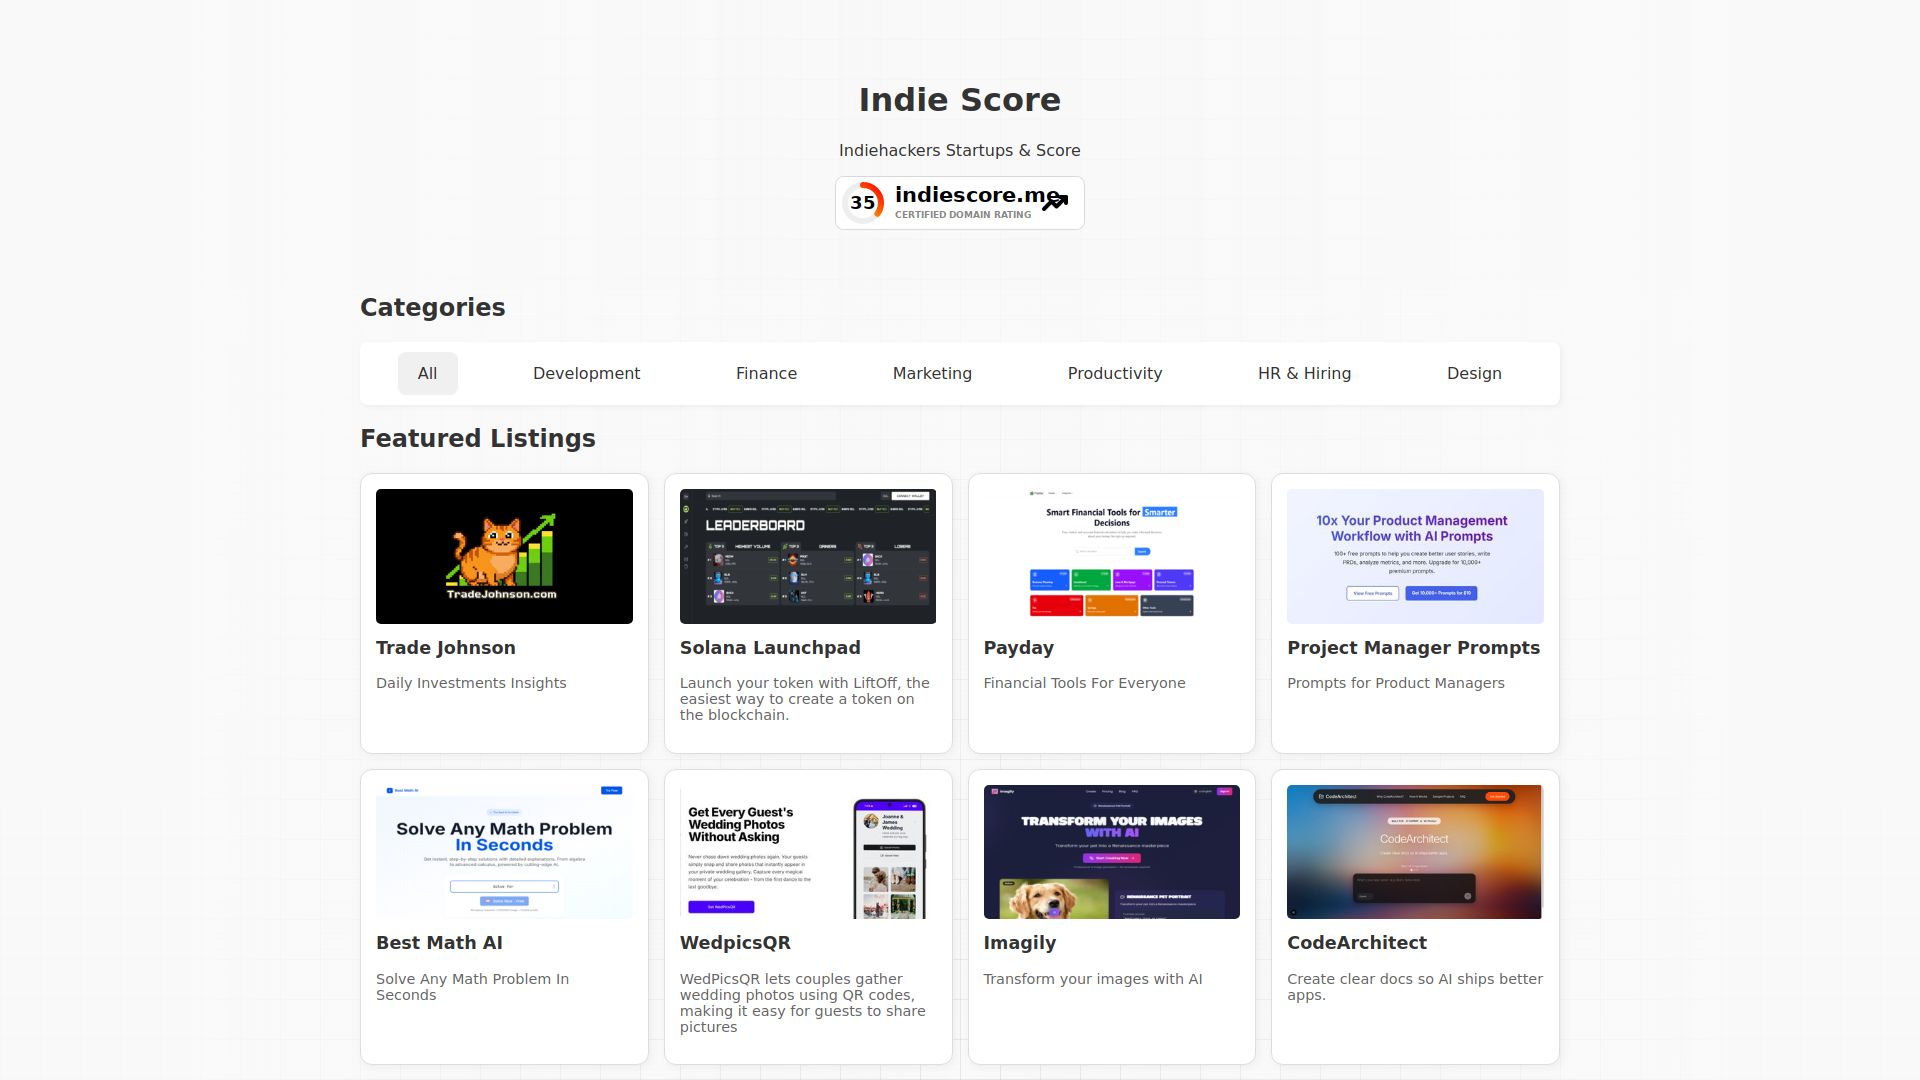Open the WedpicsQR listing
Image resolution: width=1920 pixels, height=1080 pixels.
tap(735, 942)
